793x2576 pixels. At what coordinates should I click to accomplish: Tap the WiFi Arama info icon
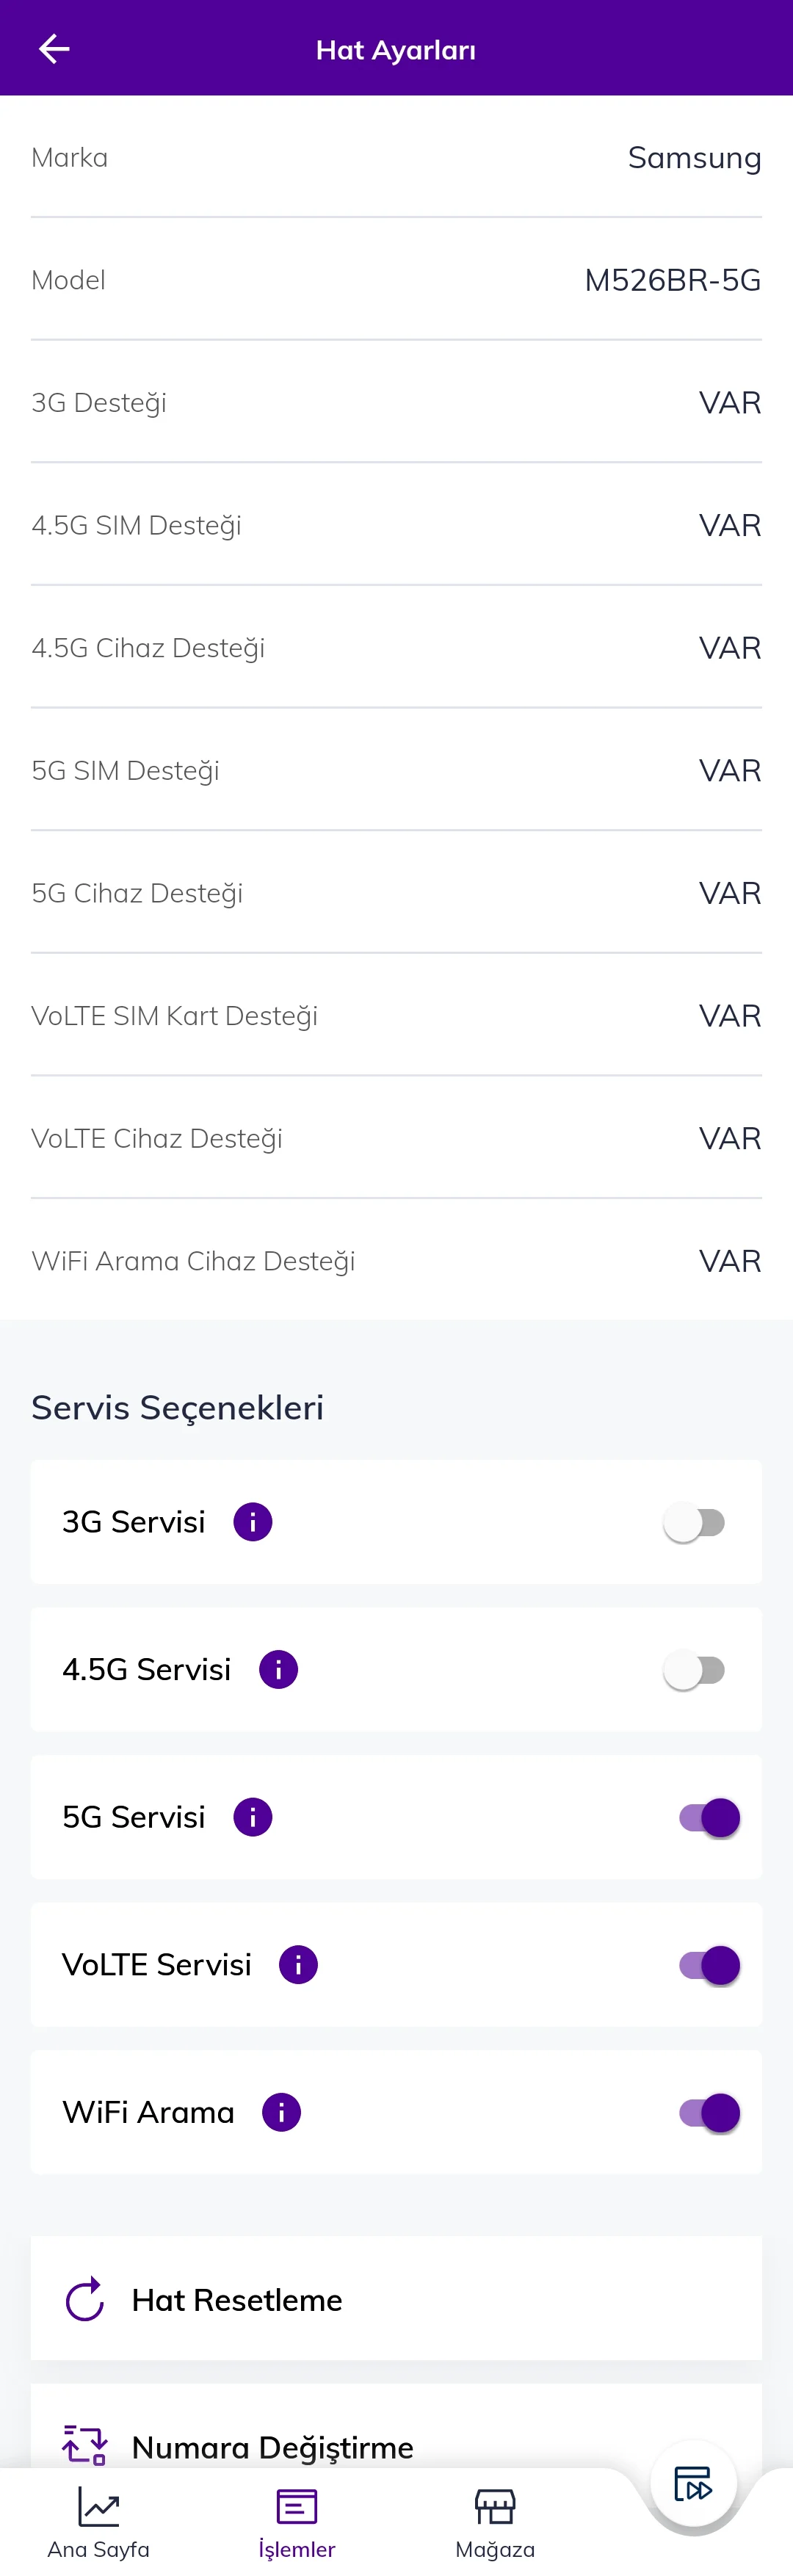coord(281,2112)
